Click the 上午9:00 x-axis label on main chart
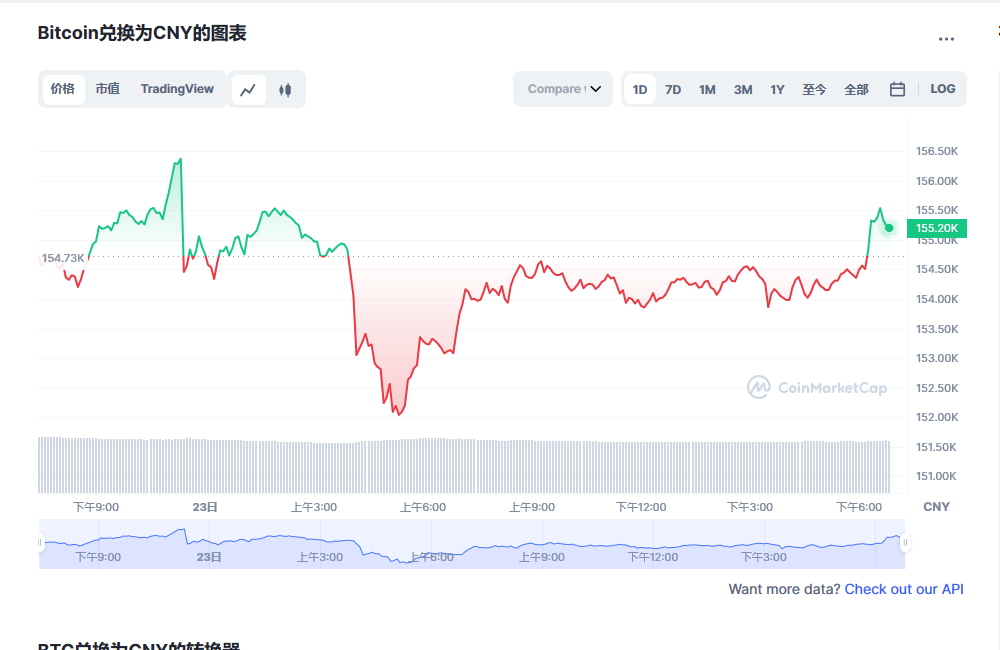This screenshot has width=1000, height=650. click(x=532, y=507)
